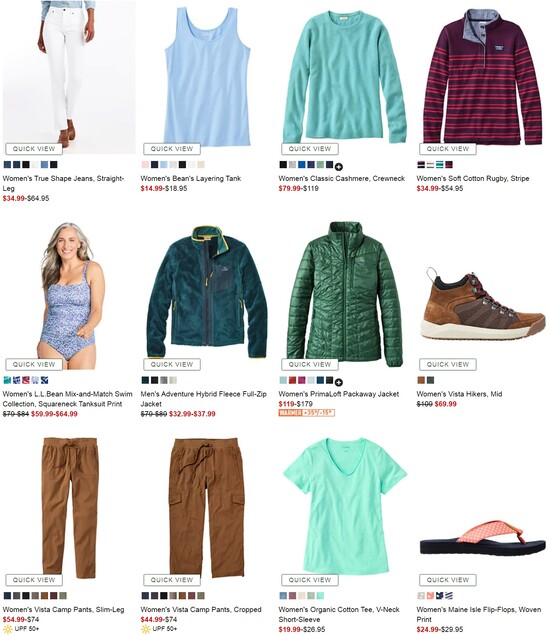
Task: Select the pink swatch for Bean's Layering Tank
Action: [145, 165]
